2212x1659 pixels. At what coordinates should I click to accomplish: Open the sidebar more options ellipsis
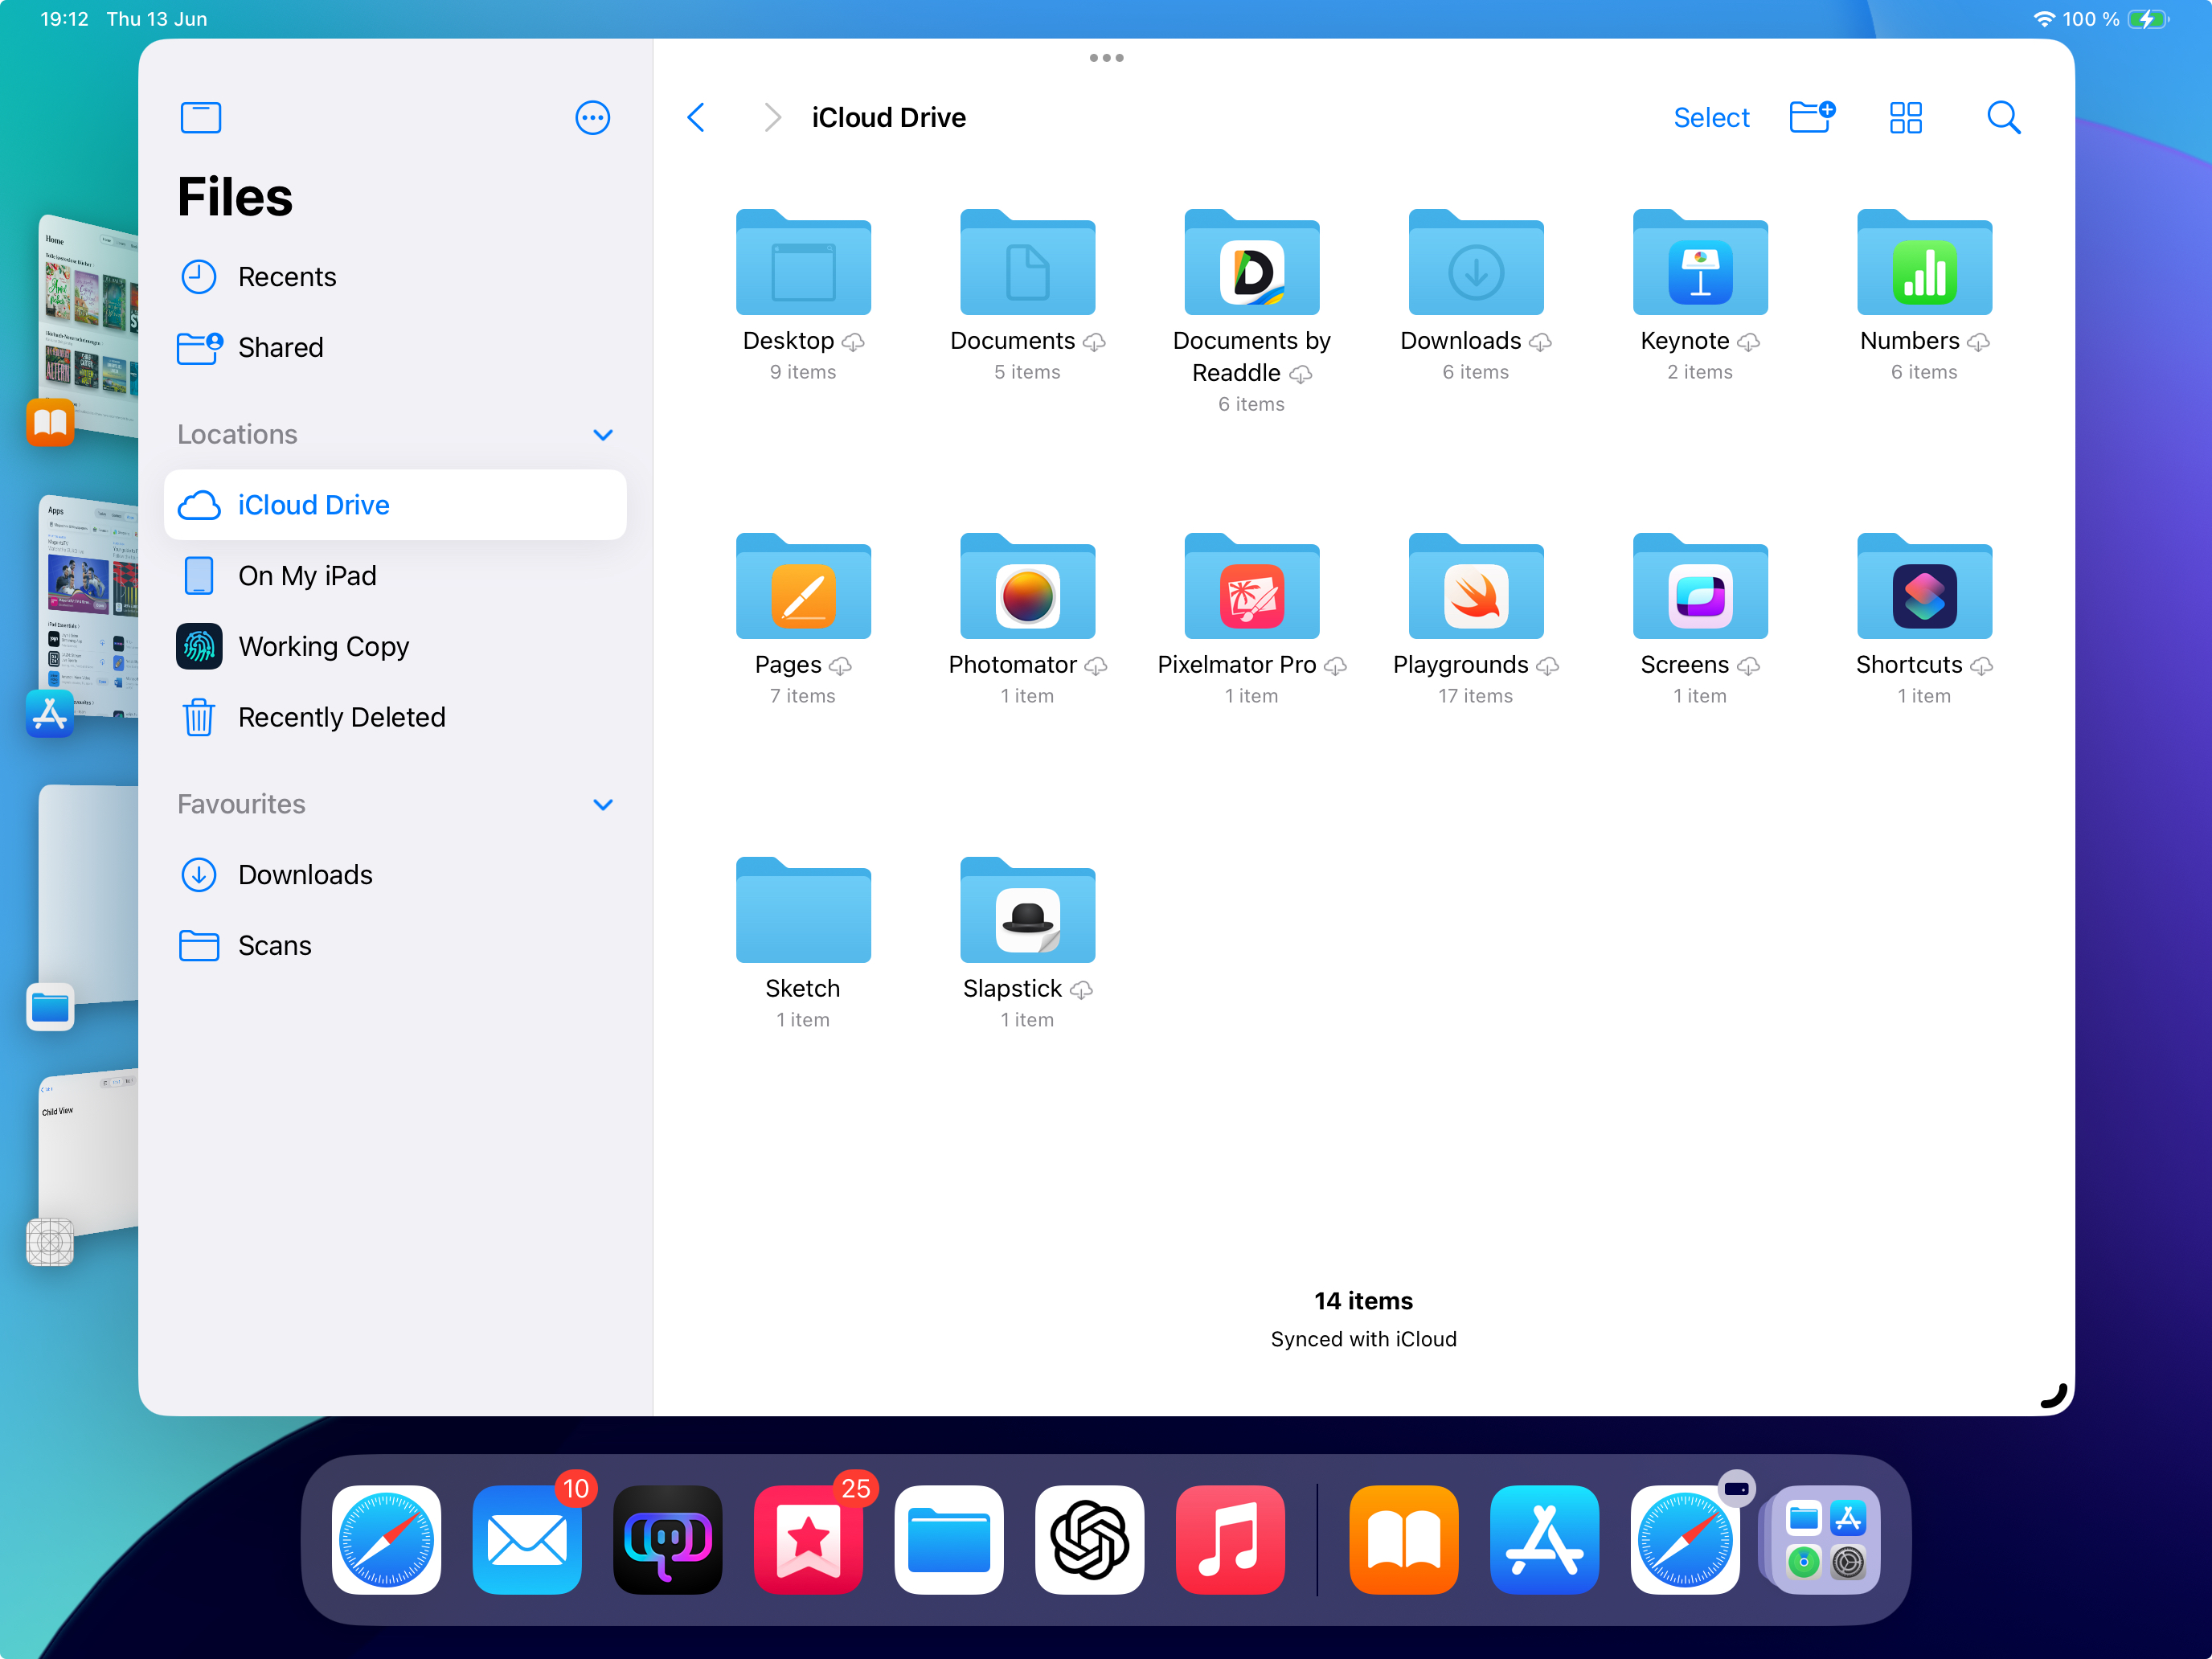[x=592, y=117]
